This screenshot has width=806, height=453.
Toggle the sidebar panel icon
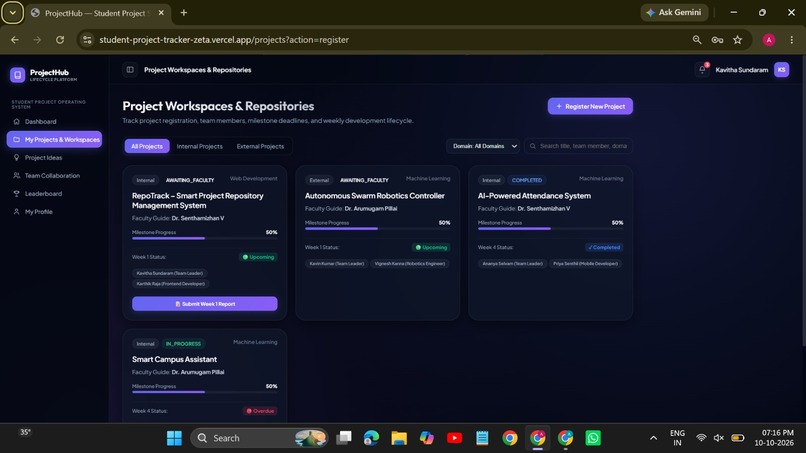(x=130, y=70)
